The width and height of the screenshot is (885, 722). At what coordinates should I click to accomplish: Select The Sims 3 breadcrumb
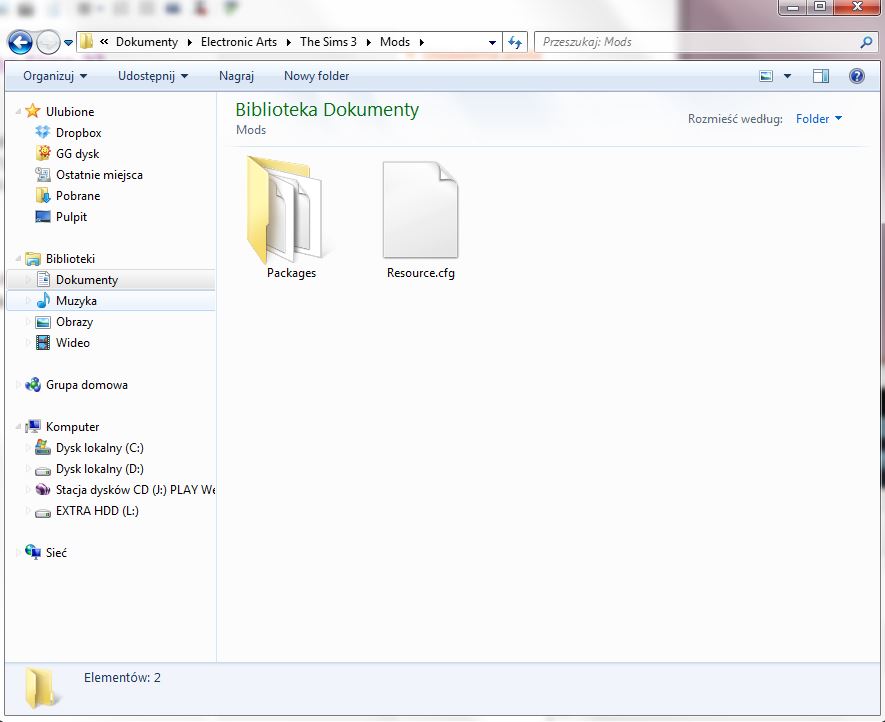click(x=328, y=42)
